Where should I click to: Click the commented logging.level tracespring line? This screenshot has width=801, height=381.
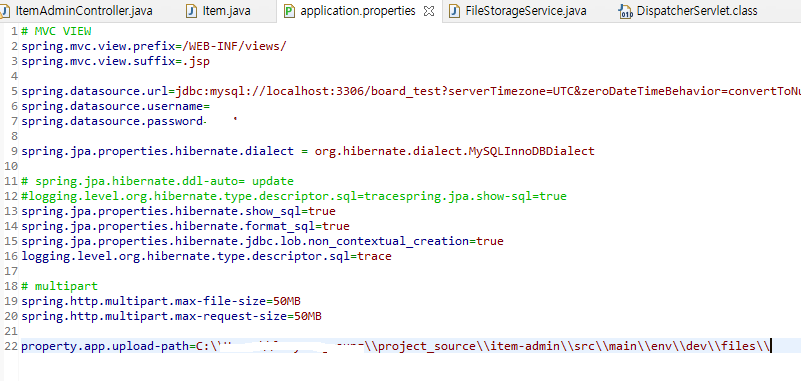pos(294,196)
